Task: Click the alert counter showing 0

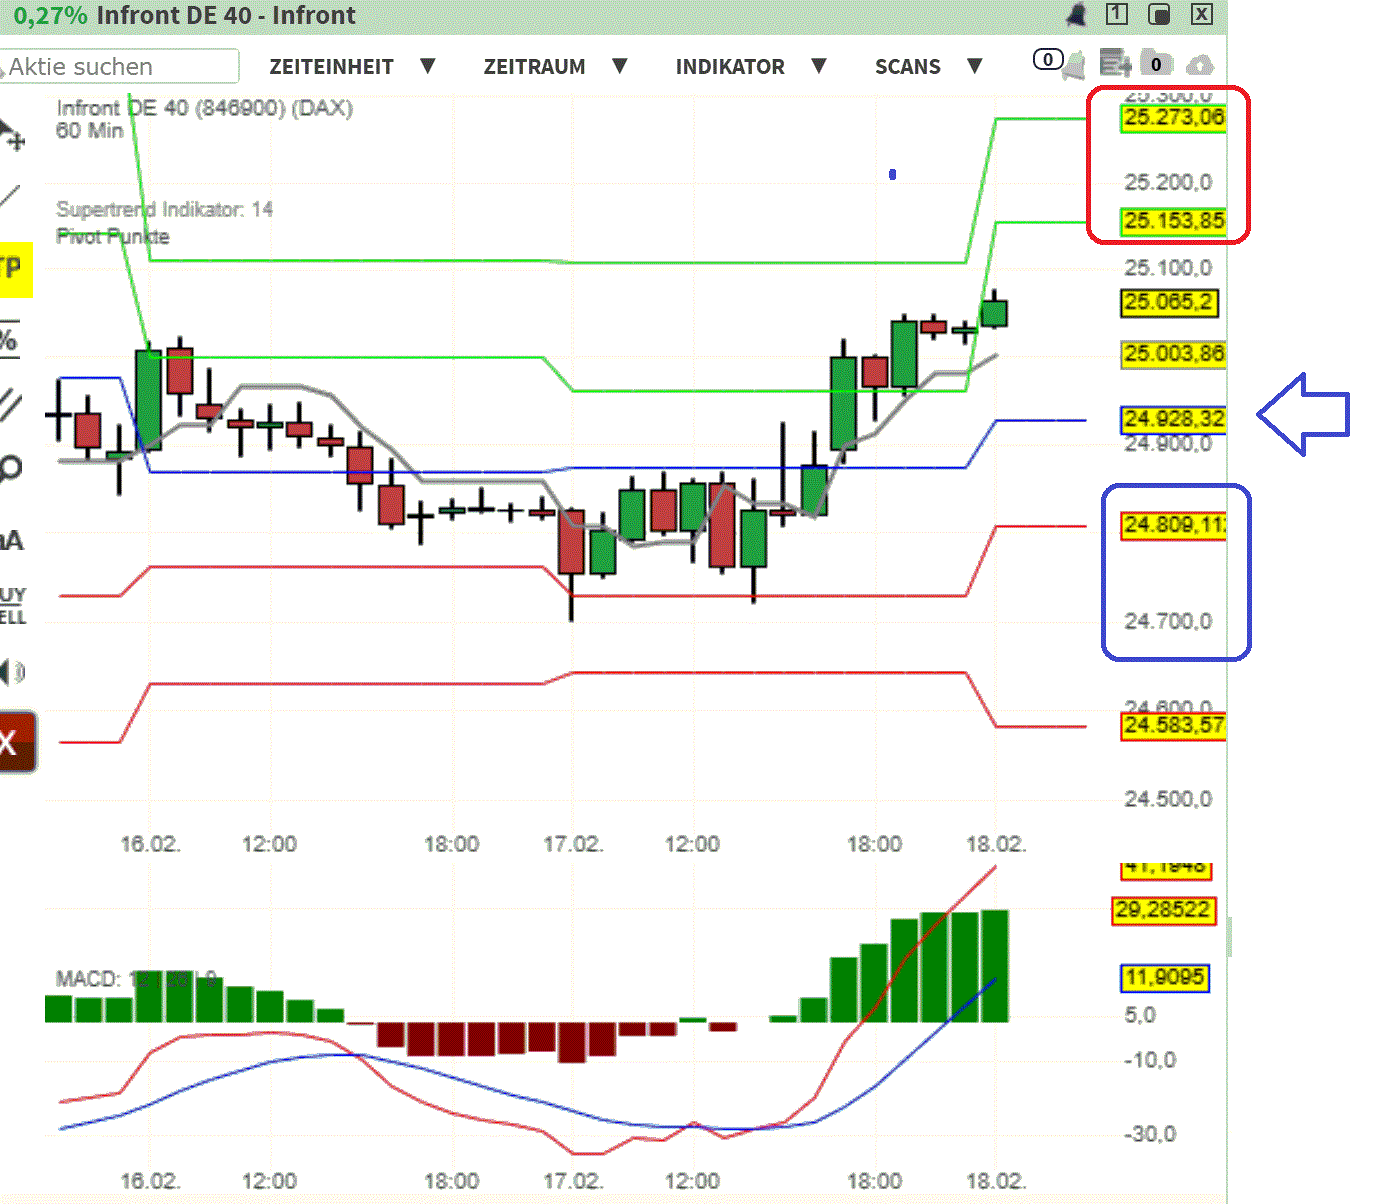Action: click(x=1046, y=60)
